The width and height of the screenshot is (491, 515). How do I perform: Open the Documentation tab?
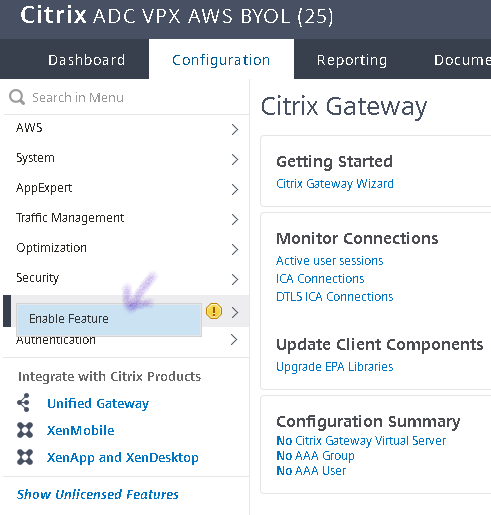coord(462,60)
